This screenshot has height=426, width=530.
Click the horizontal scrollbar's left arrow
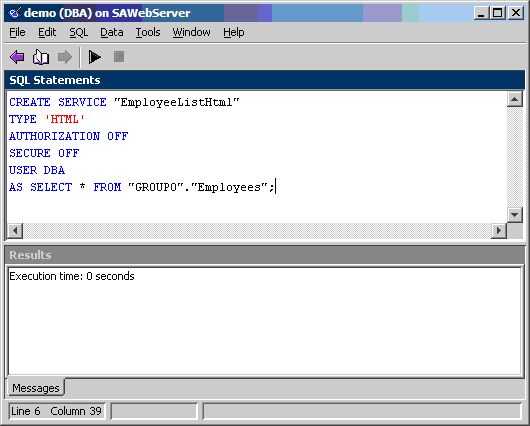[x=15, y=231]
